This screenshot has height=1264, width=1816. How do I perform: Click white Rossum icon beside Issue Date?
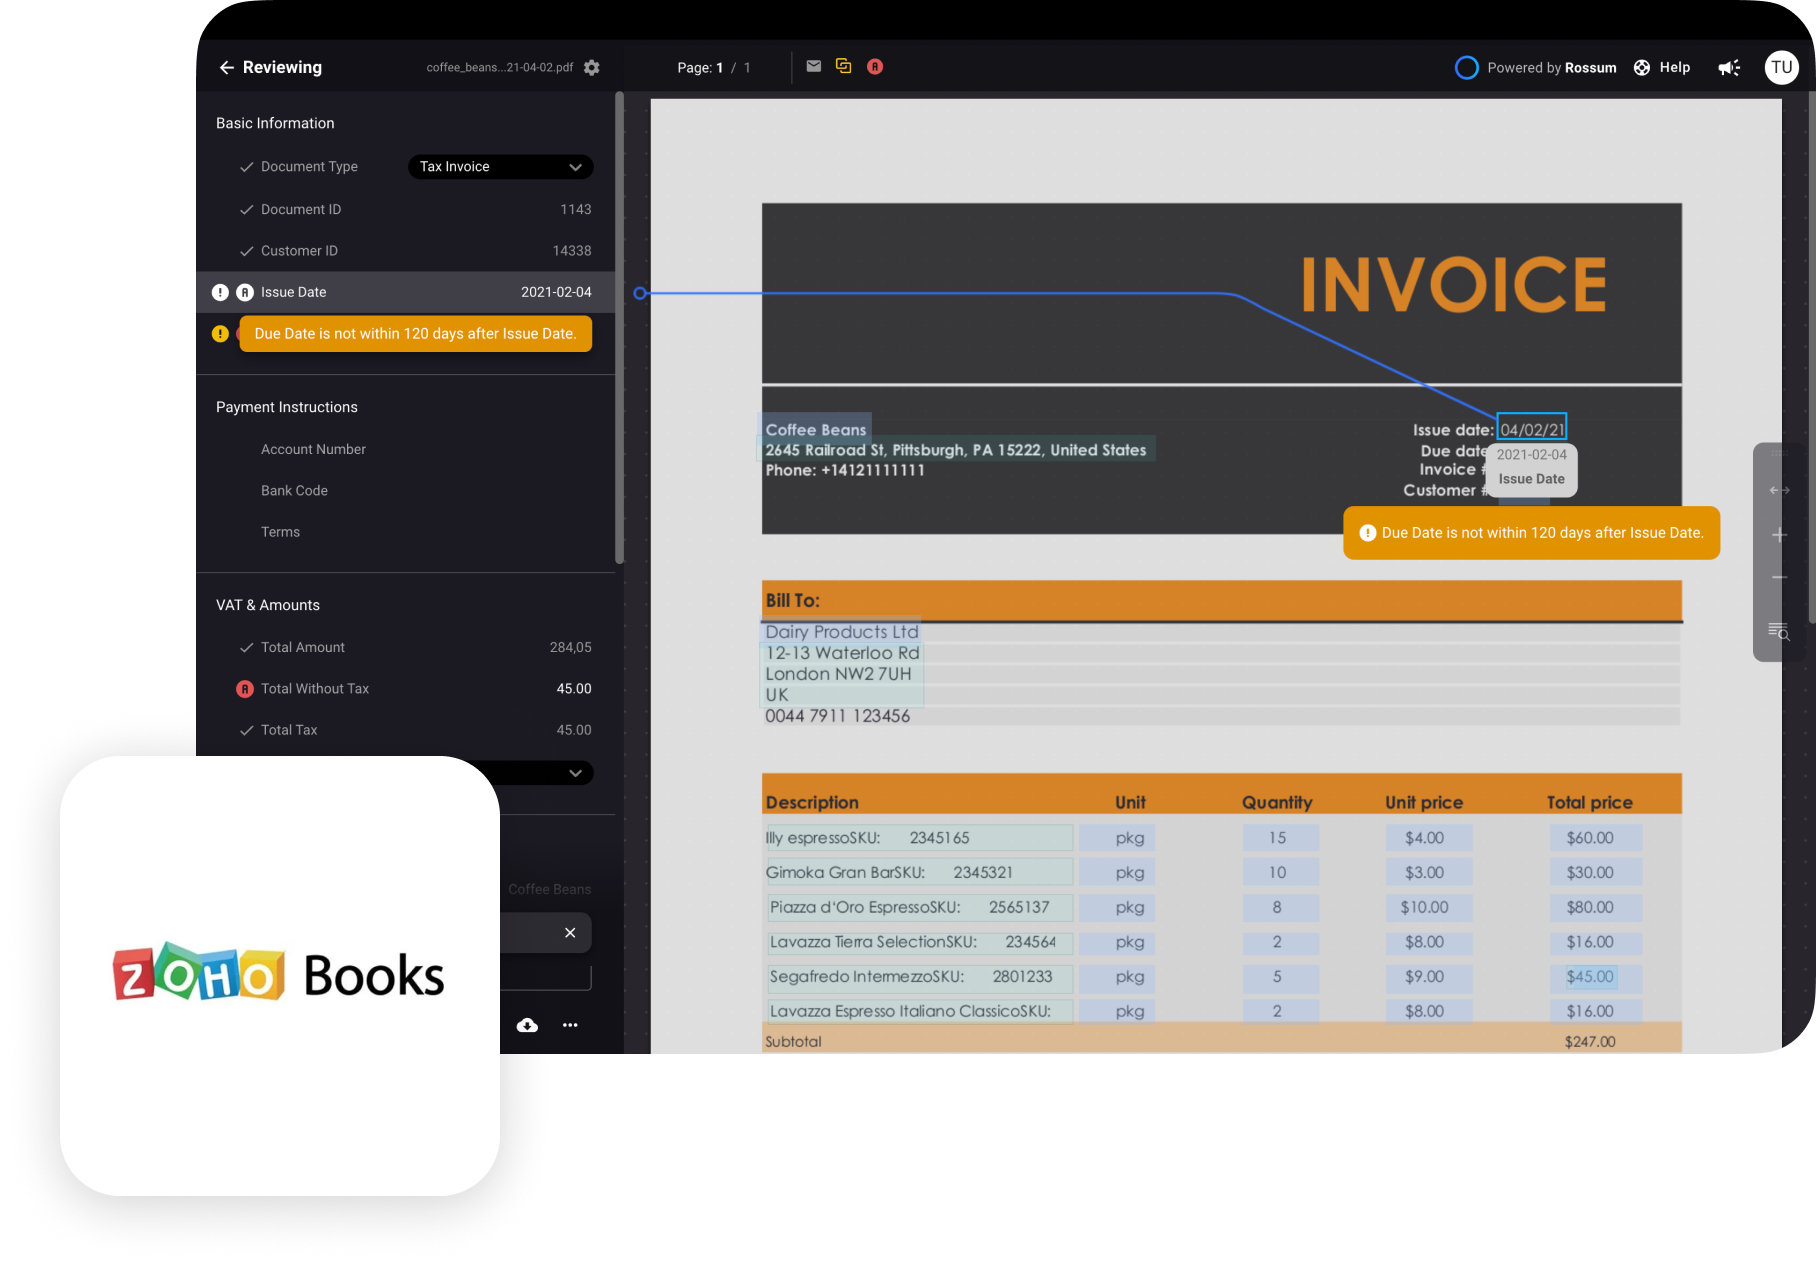tap(244, 292)
